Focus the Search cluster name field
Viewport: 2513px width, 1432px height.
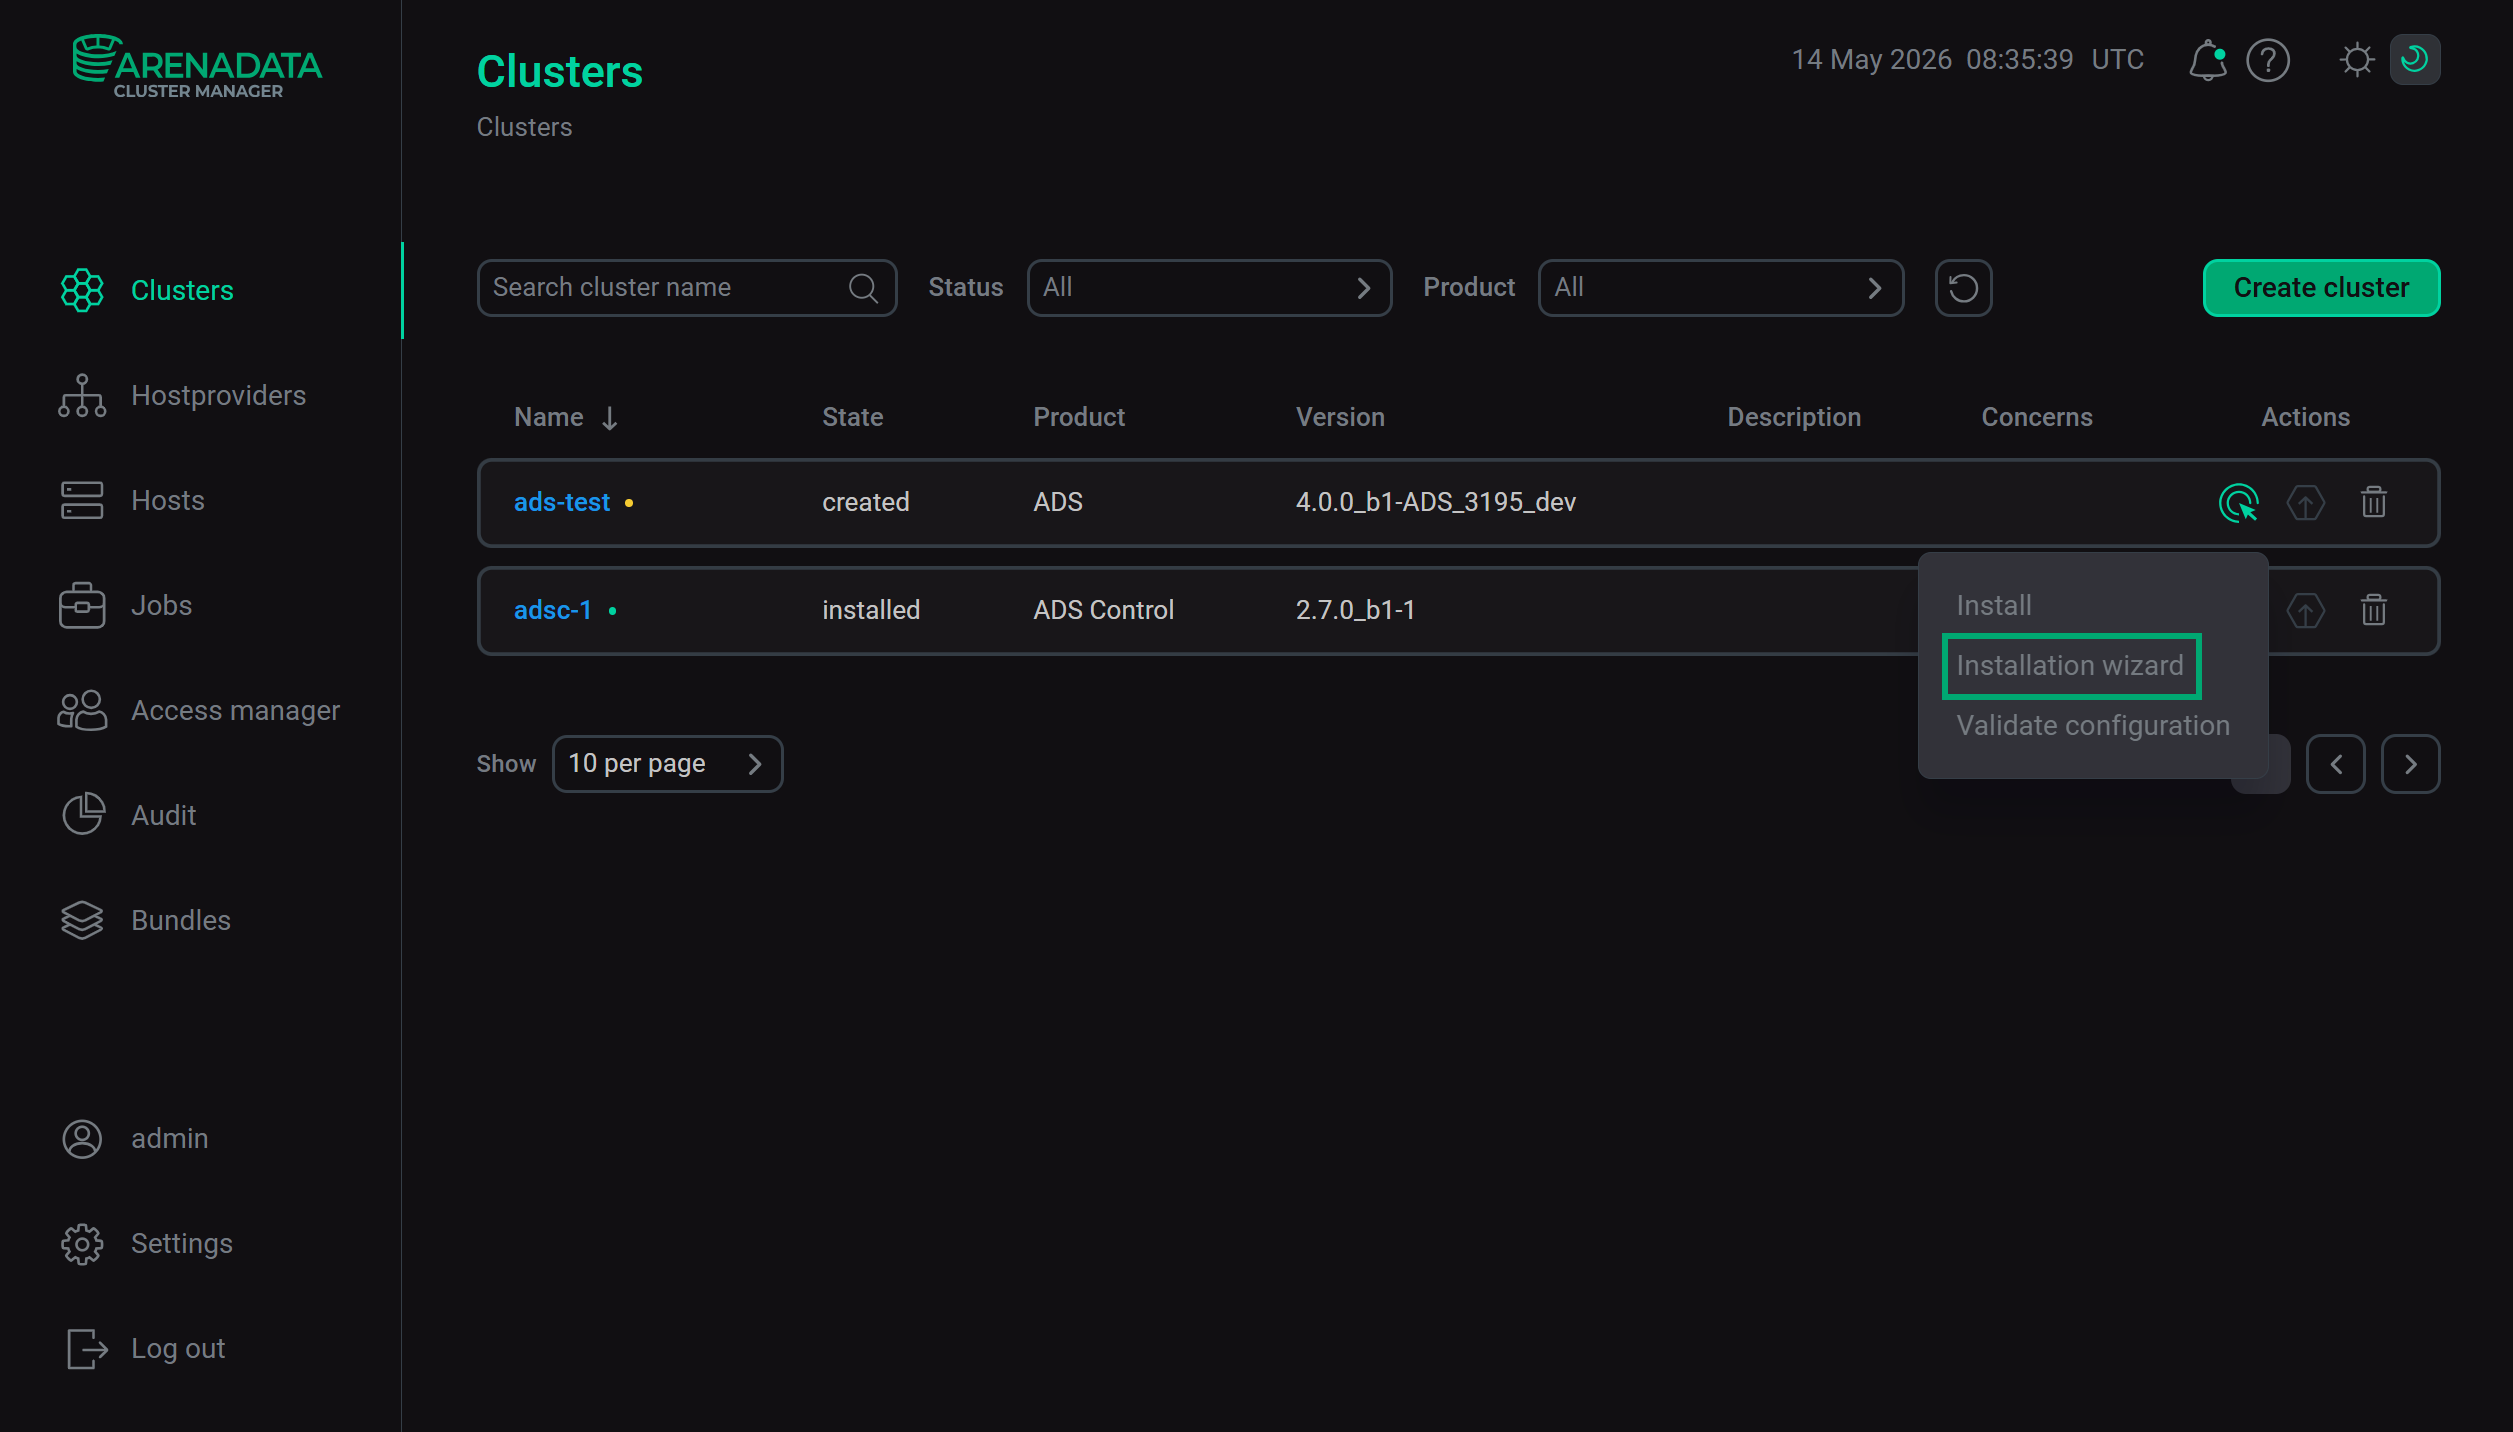(686, 288)
